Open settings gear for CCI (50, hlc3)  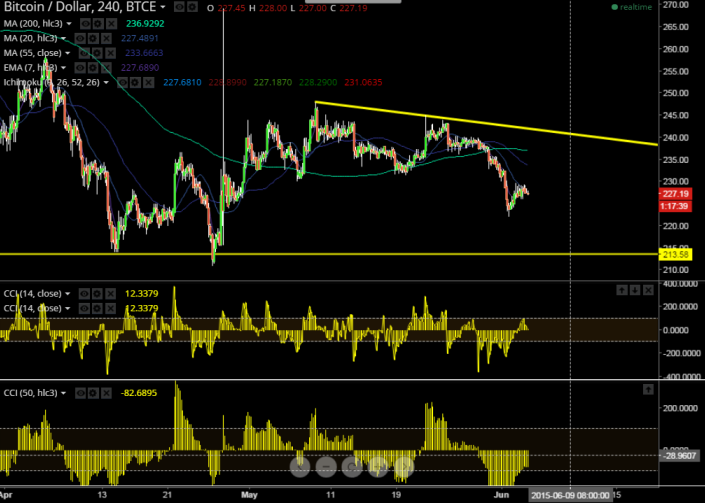pyautogui.click(x=93, y=393)
